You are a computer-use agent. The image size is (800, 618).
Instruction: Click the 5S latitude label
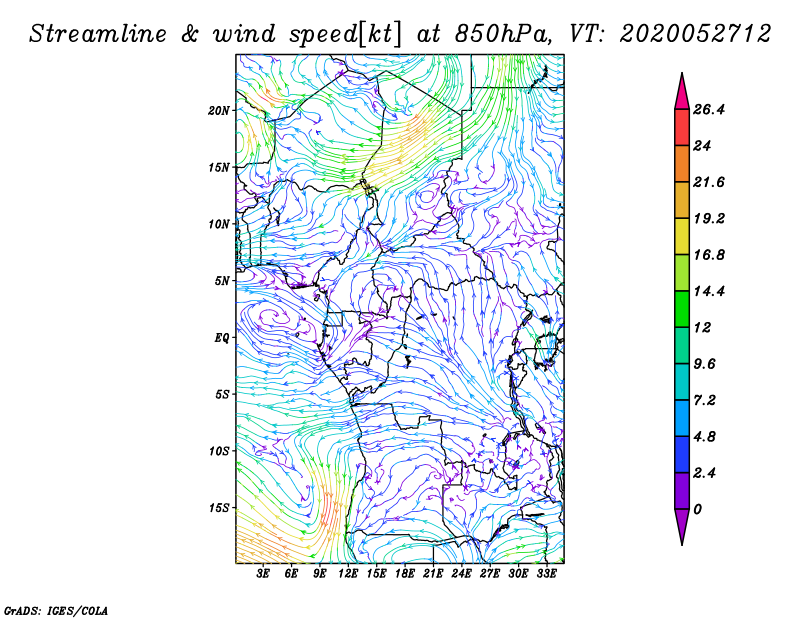coord(222,394)
